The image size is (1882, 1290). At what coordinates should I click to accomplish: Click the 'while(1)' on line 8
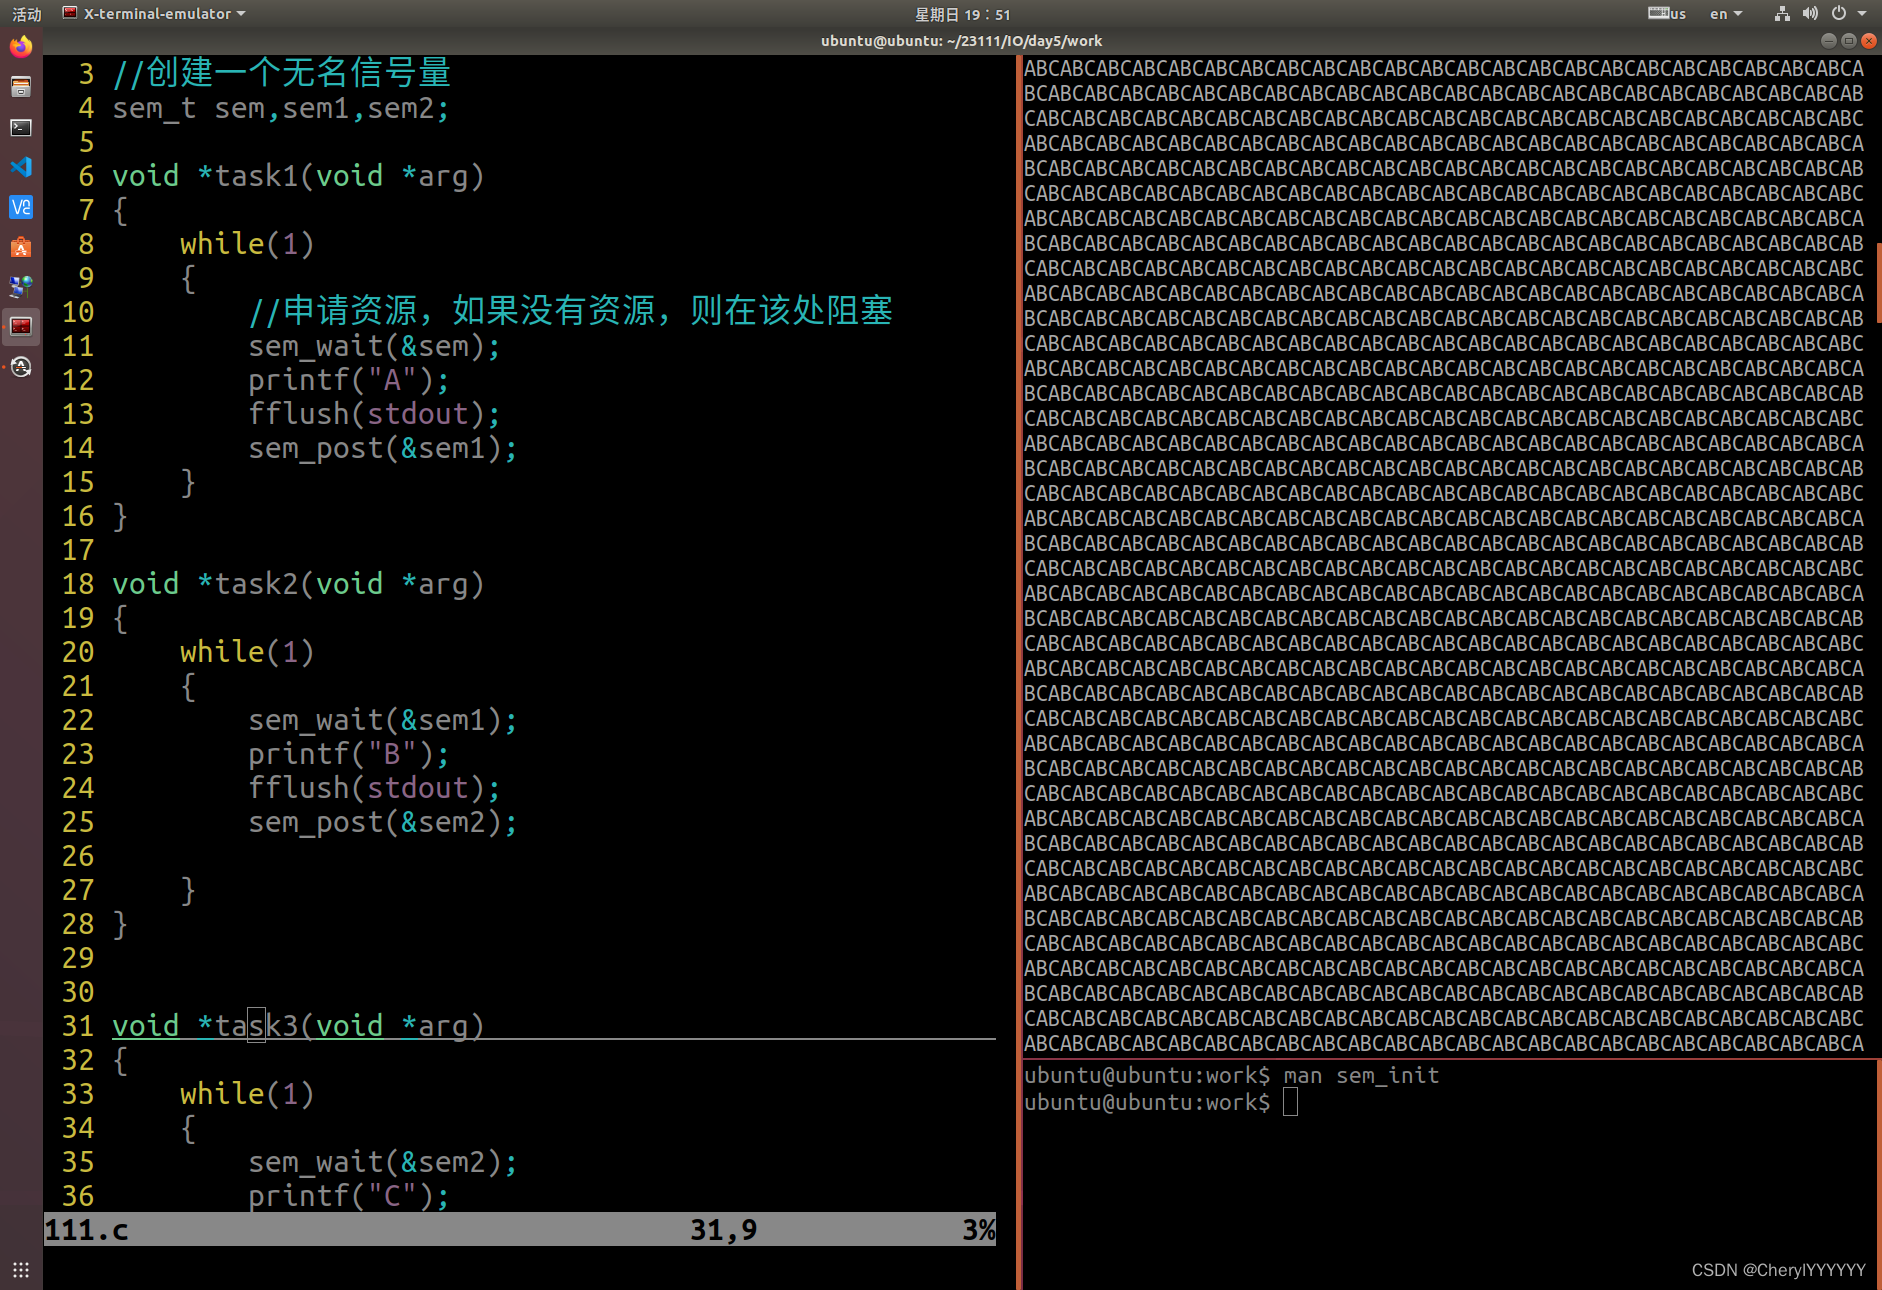tap(247, 244)
